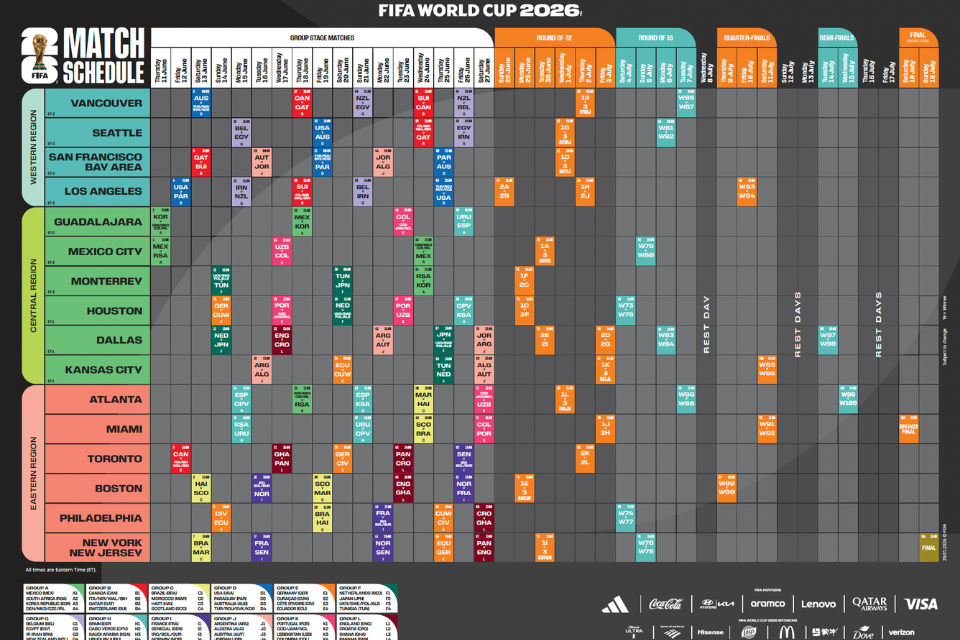The width and height of the screenshot is (960, 640).
Task: Click the Final match cell in New York row
Action: [929, 547]
